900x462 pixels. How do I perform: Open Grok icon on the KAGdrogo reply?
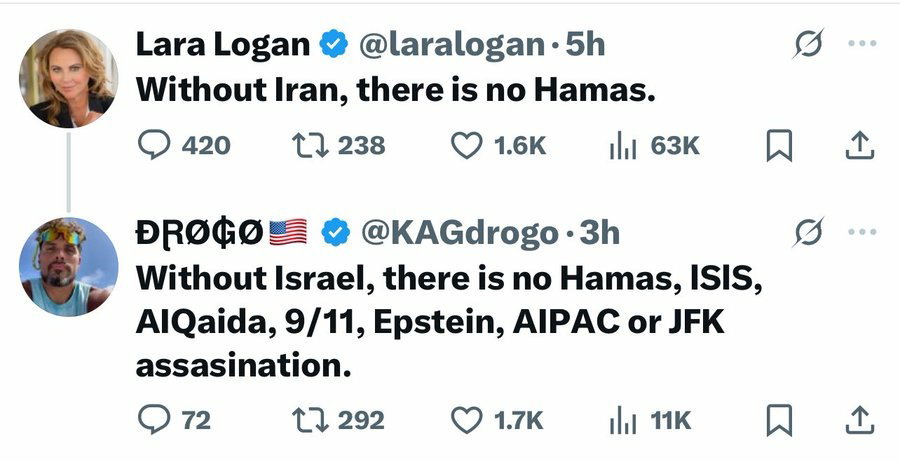click(809, 232)
